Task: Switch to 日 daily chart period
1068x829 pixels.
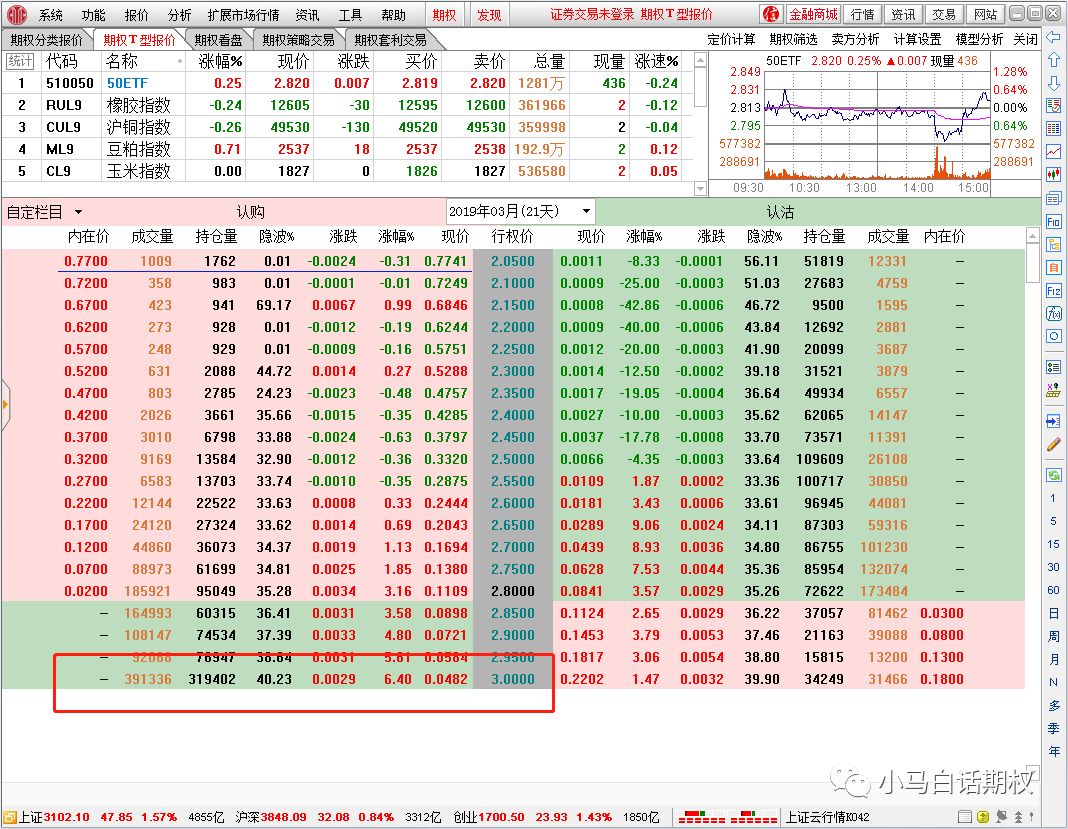Action: click(1053, 619)
